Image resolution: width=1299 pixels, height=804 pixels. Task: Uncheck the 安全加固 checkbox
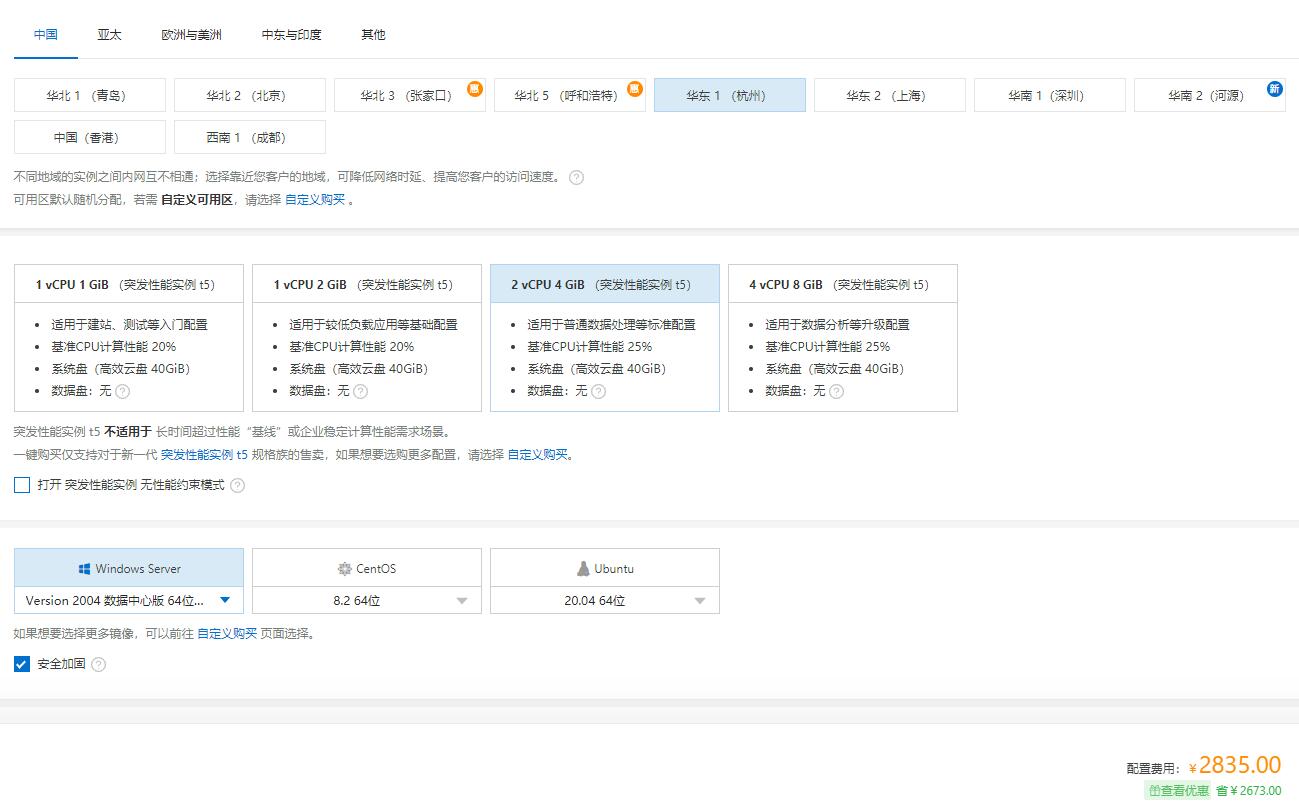click(x=22, y=664)
